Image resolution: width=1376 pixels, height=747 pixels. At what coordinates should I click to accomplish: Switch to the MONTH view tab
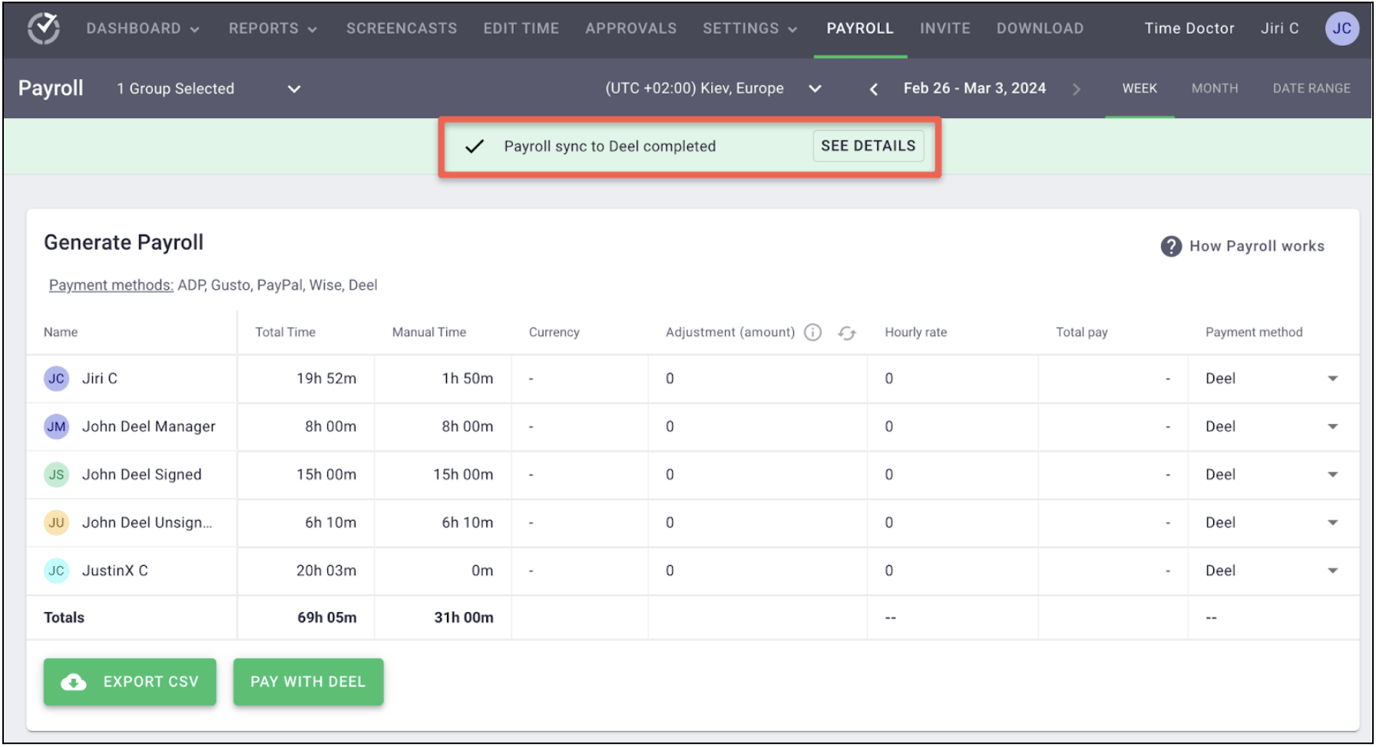coord(1214,88)
